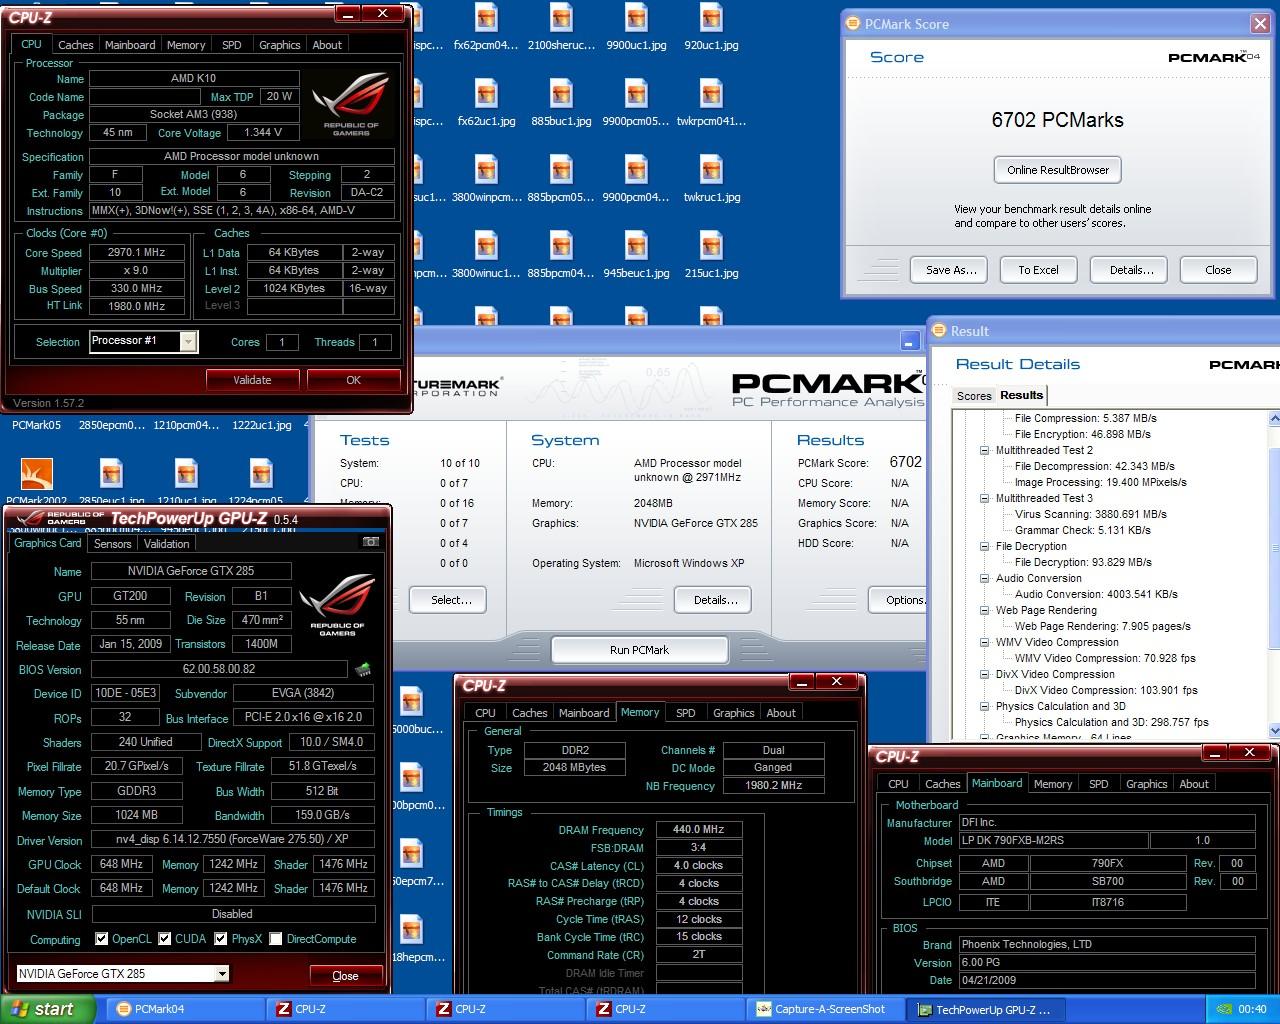Collapse Physics Calculation and 3D node
Image resolution: width=1280 pixels, height=1024 pixels.
tap(984, 706)
